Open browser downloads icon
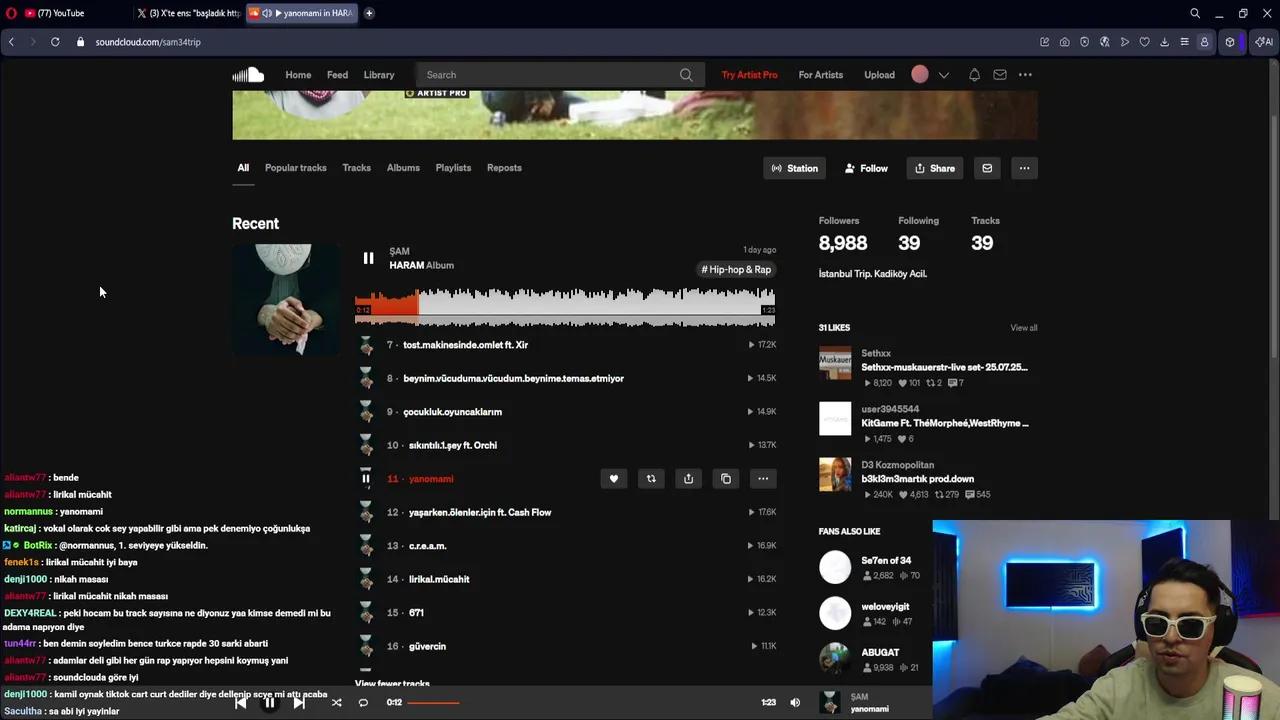 pos(1164,42)
